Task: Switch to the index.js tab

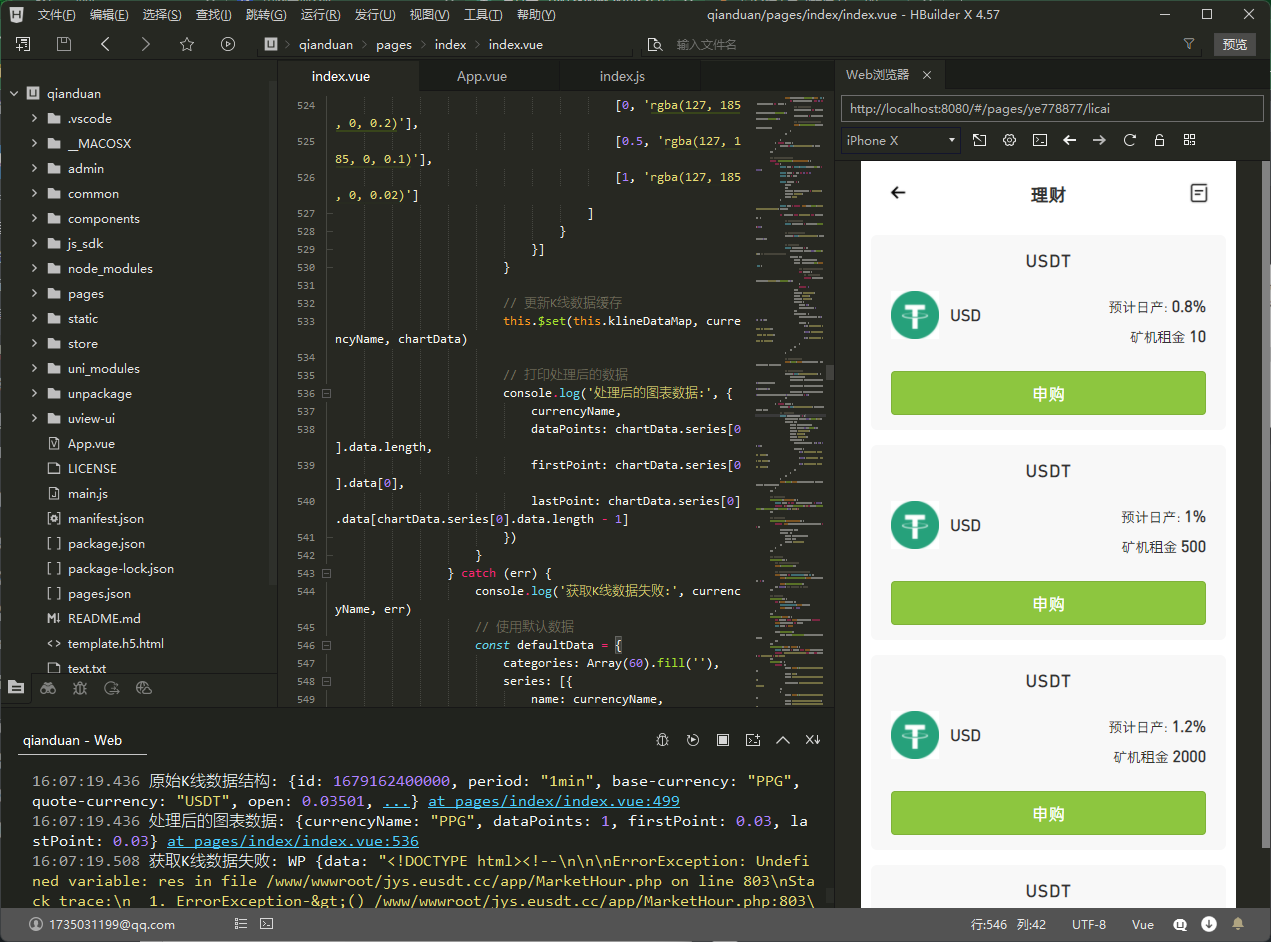Action: click(622, 76)
